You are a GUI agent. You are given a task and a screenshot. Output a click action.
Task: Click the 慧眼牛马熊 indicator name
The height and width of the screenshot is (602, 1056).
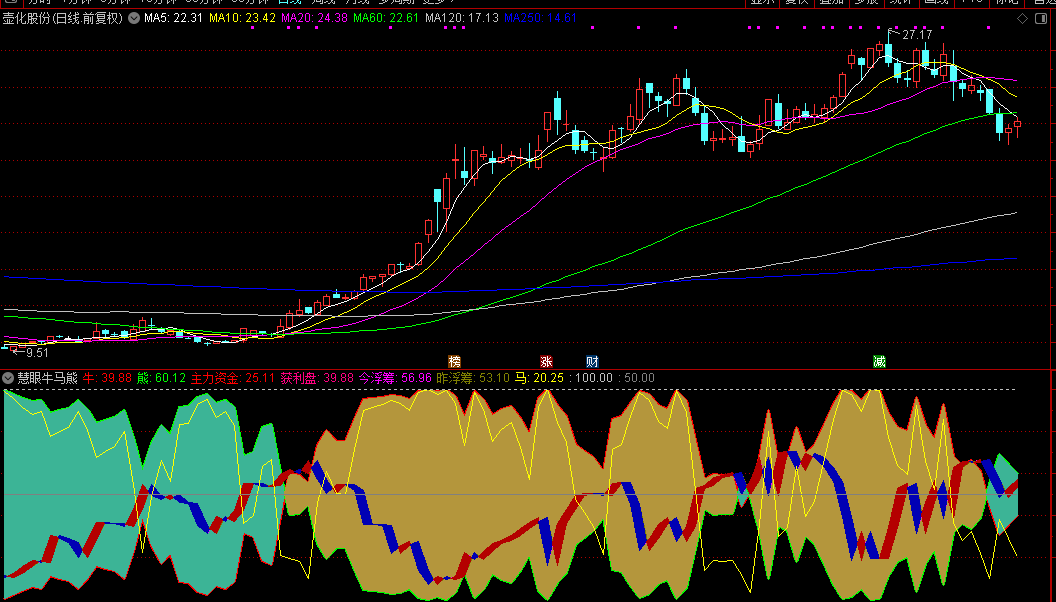click(x=48, y=378)
